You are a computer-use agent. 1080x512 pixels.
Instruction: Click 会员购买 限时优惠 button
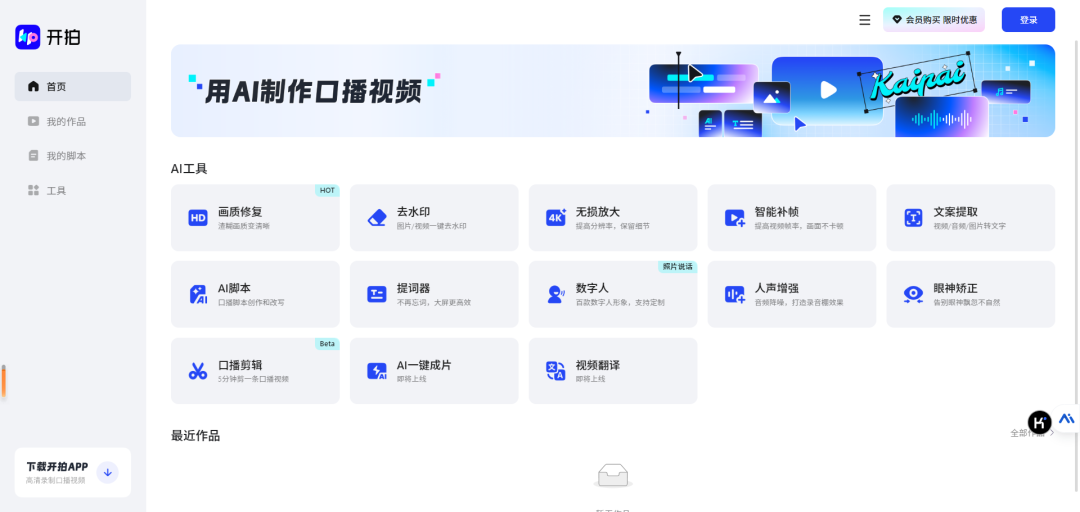tap(934, 20)
